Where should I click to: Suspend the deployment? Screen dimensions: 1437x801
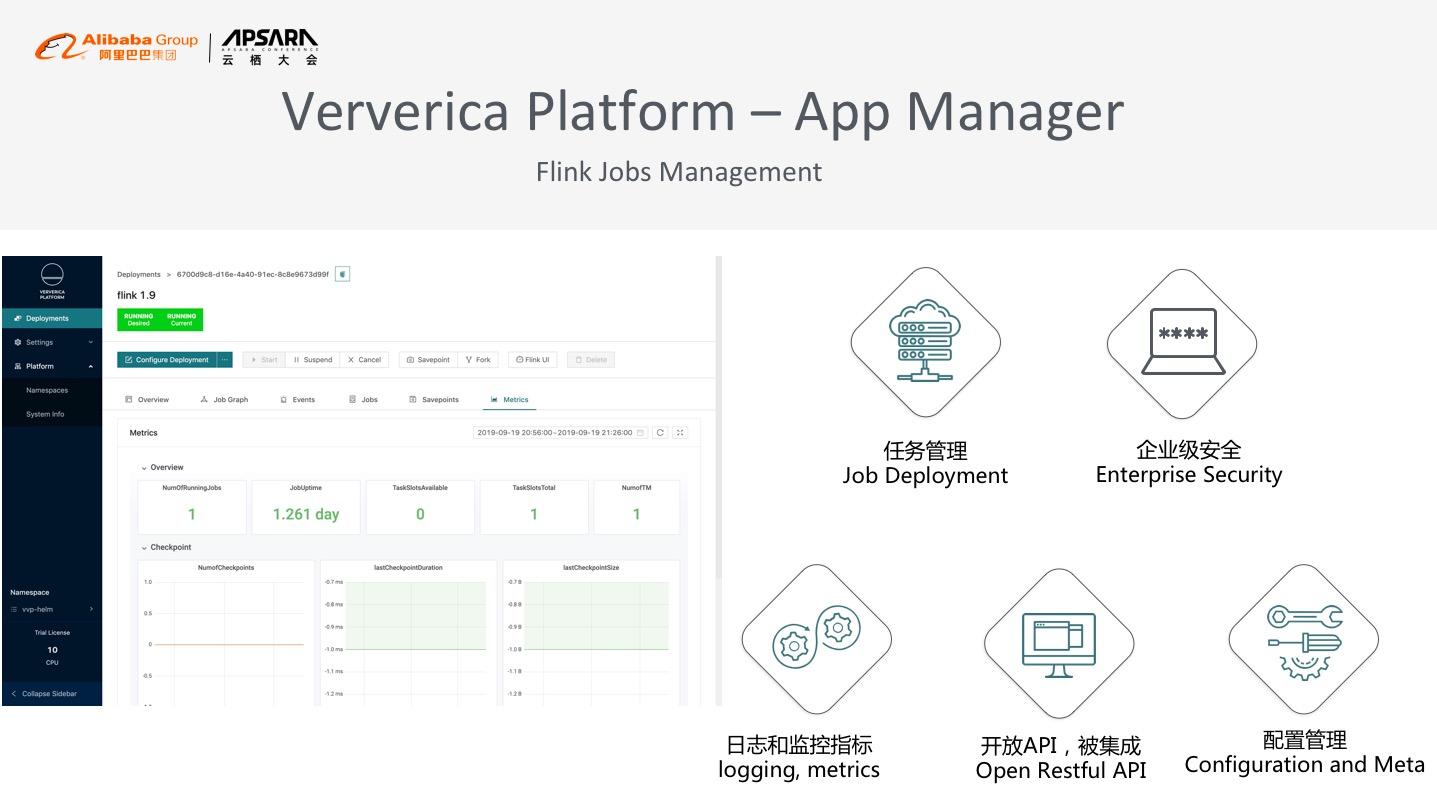click(313, 360)
